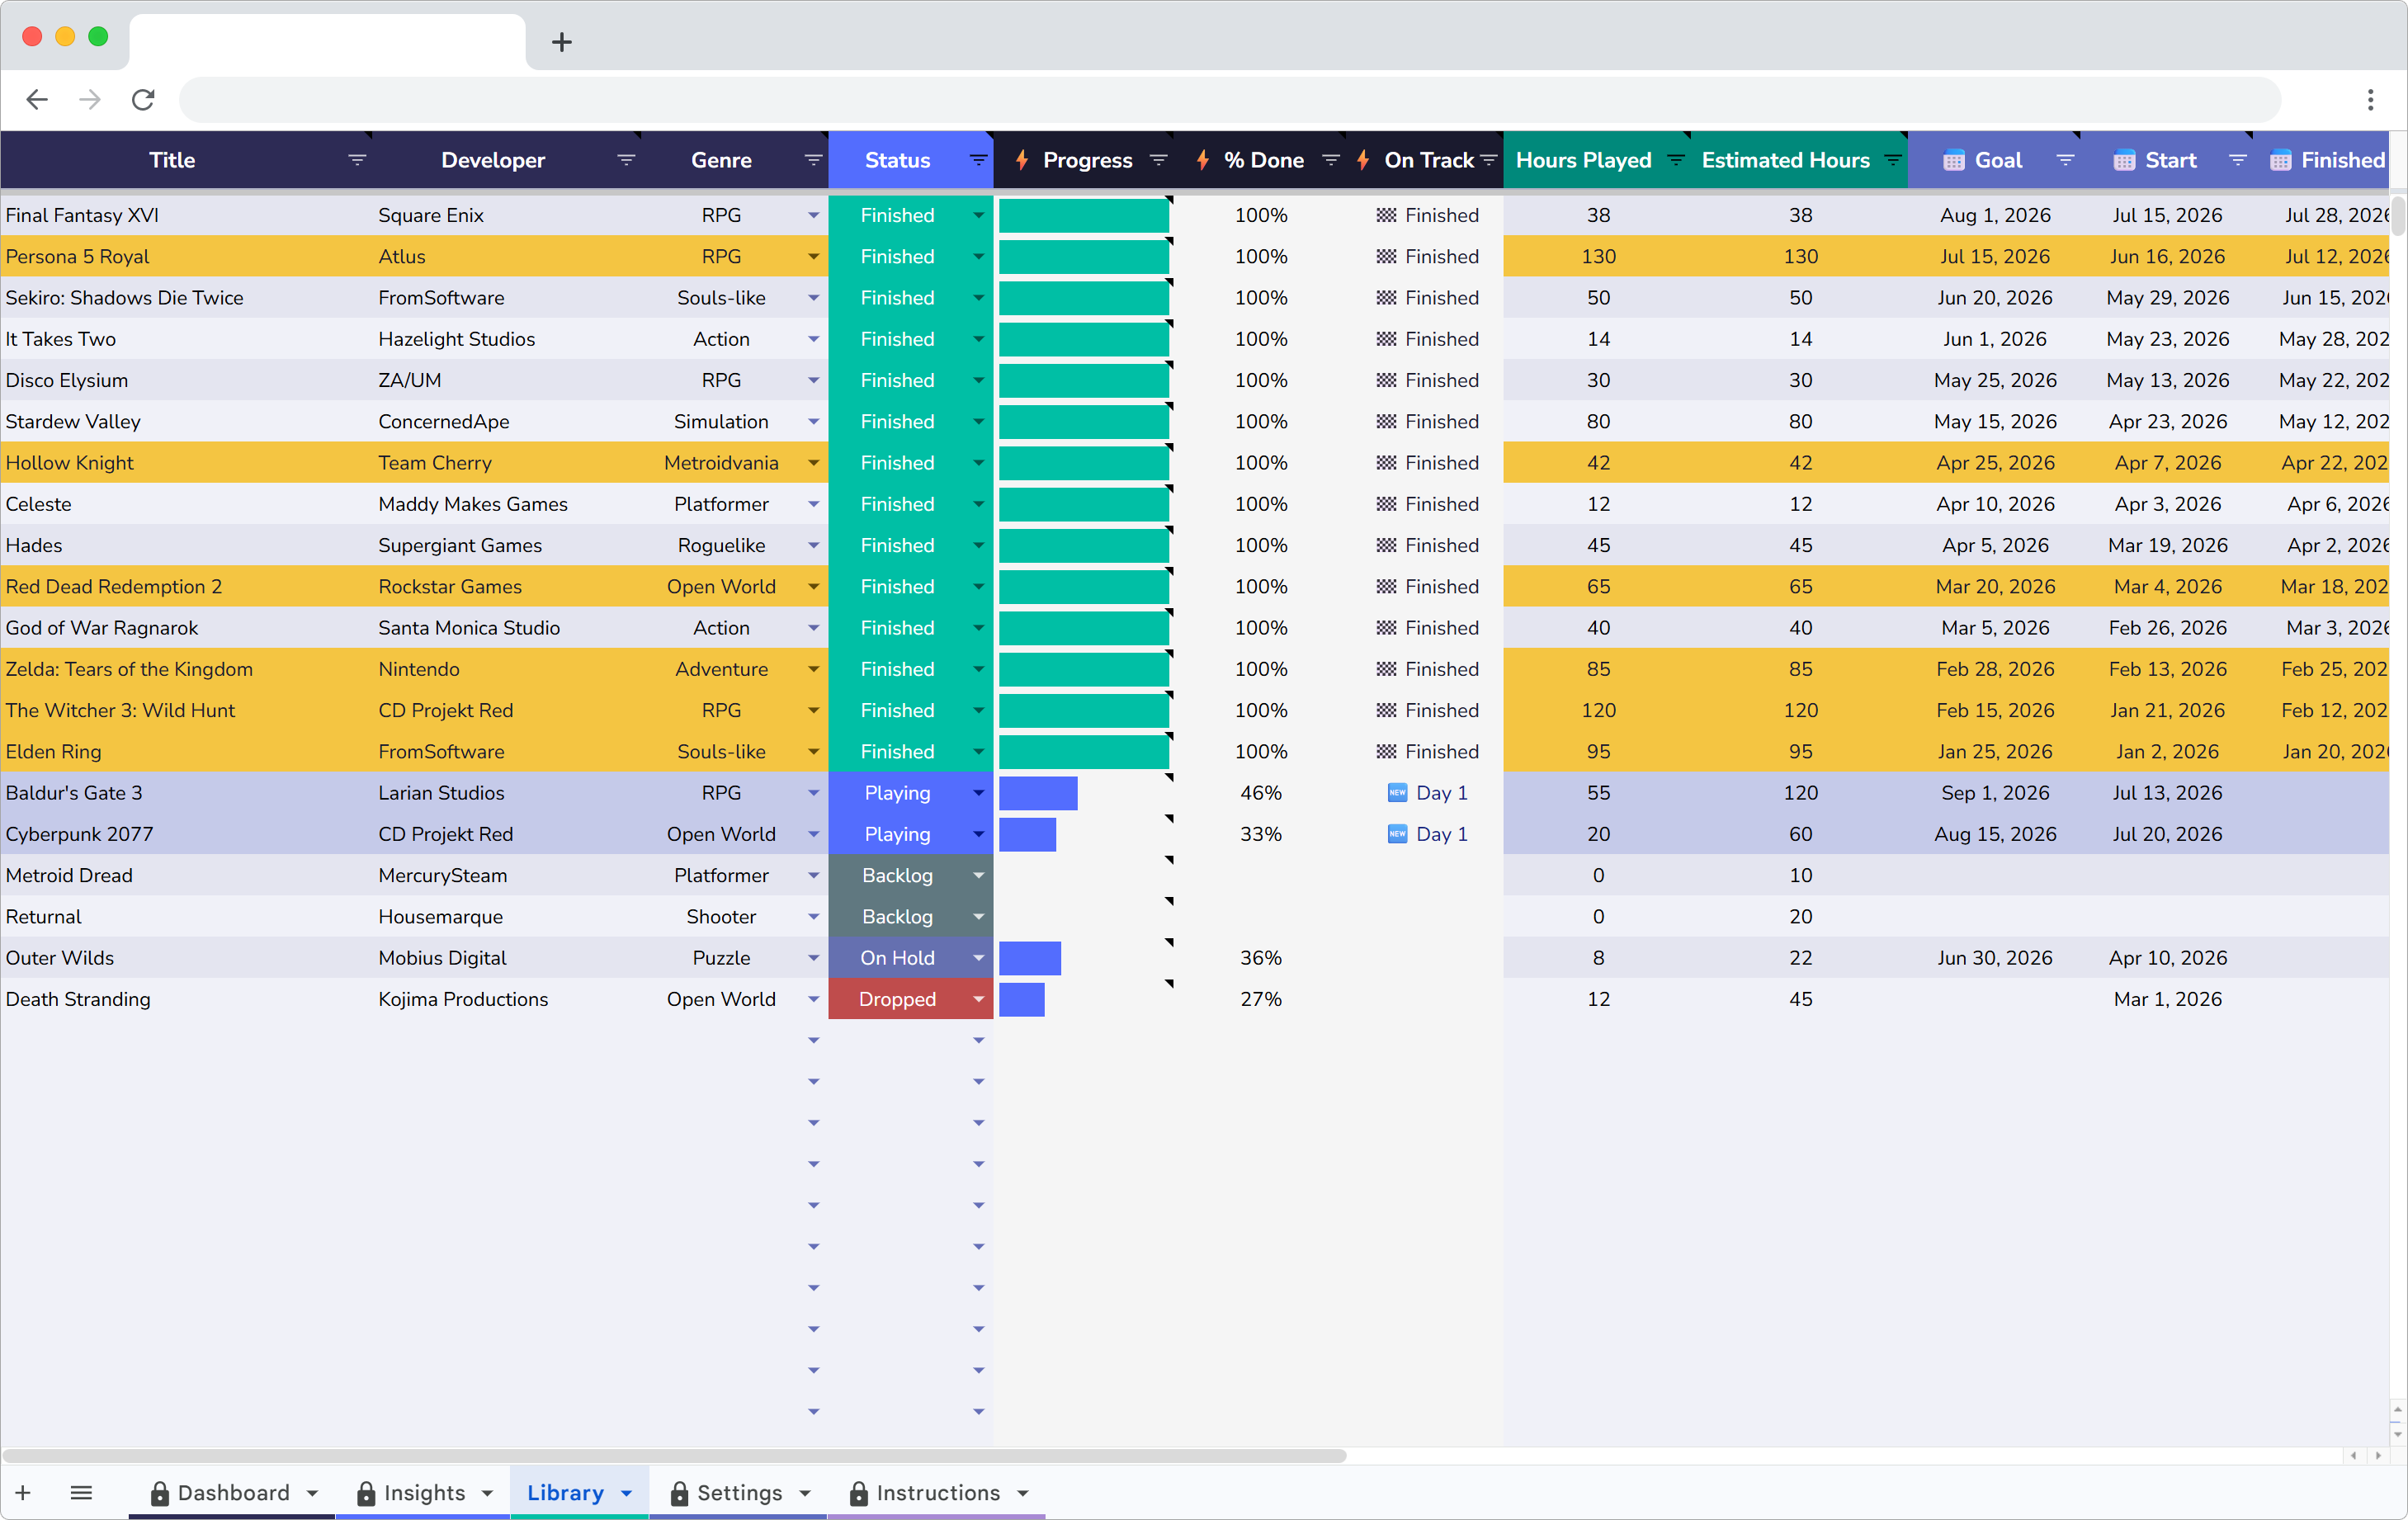Click the calendar icon in the Goal header

(x=1954, y=159)
